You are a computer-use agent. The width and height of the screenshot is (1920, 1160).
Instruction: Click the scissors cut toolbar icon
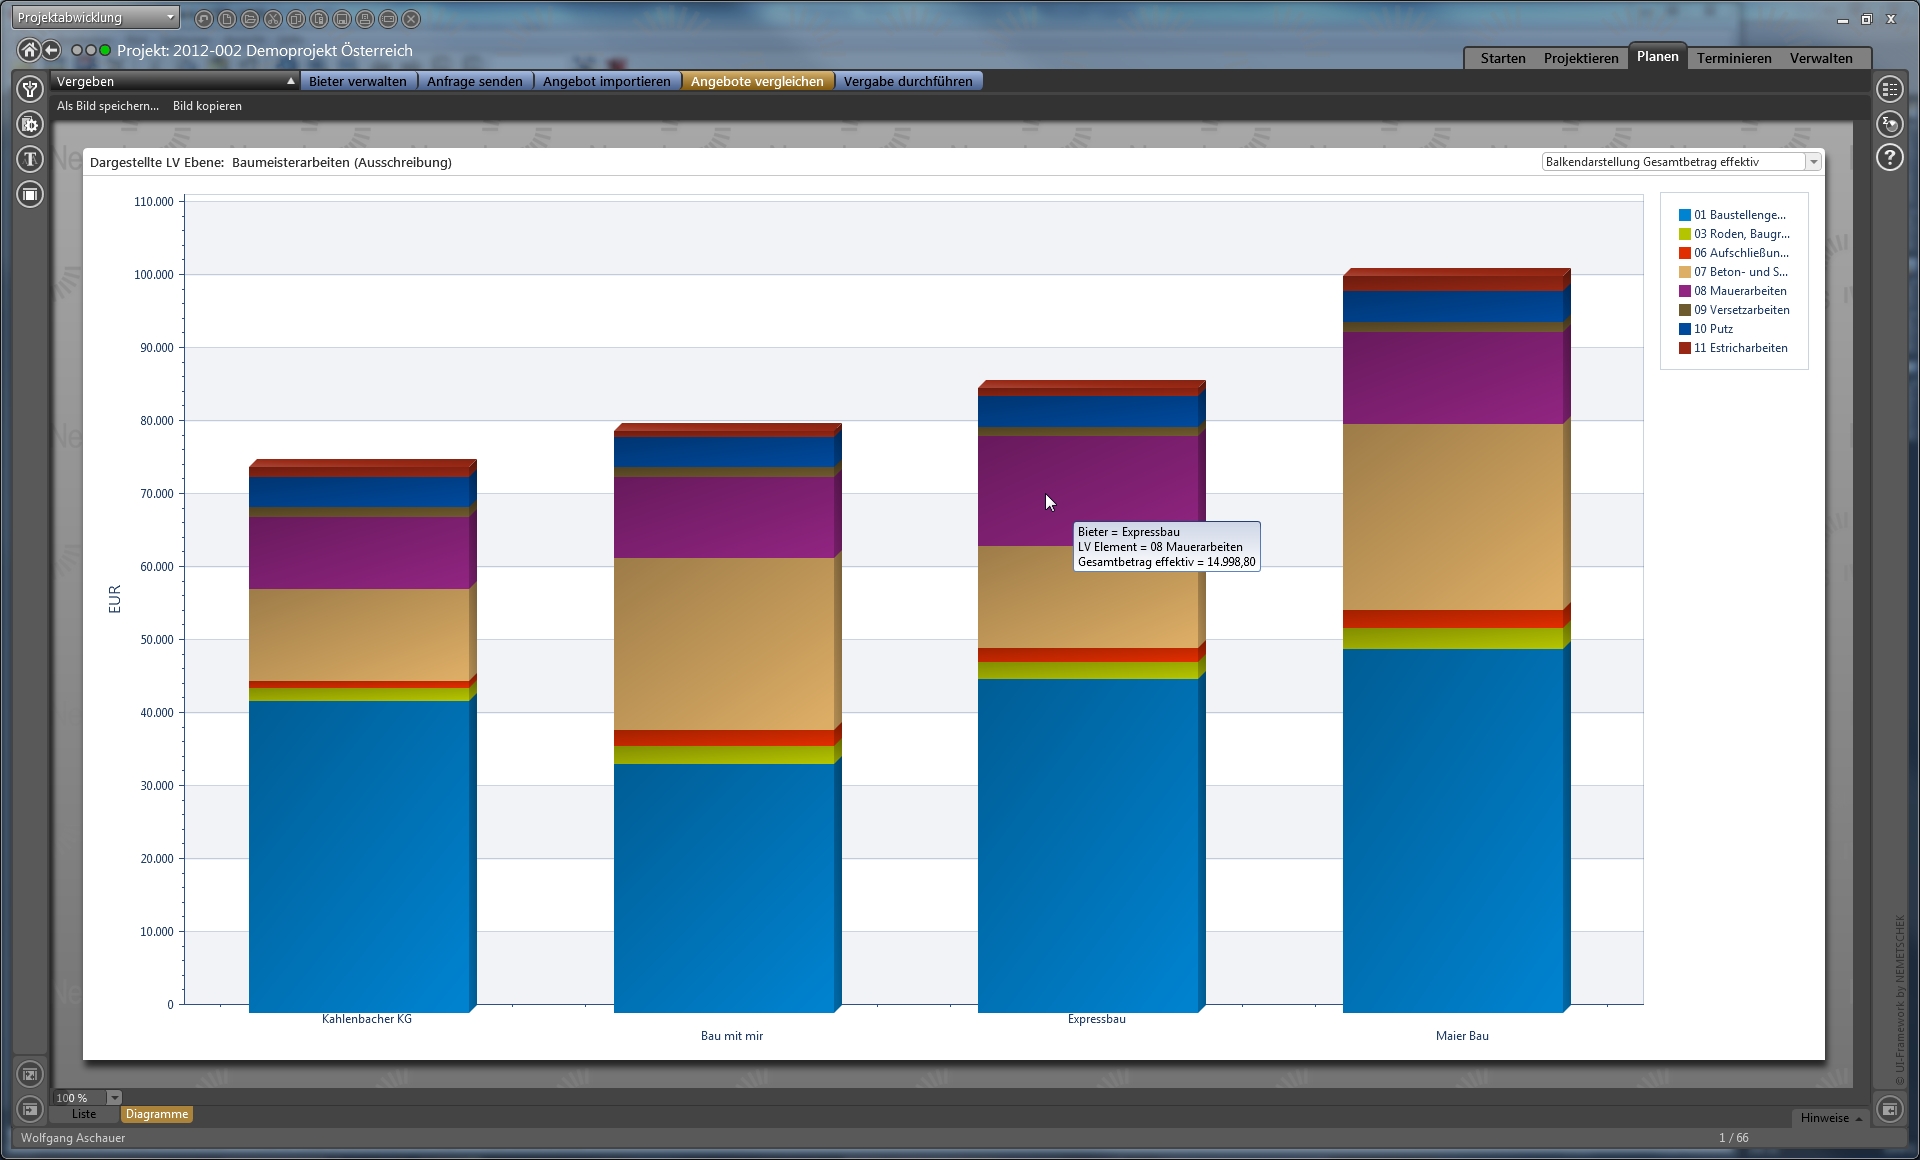273,19
